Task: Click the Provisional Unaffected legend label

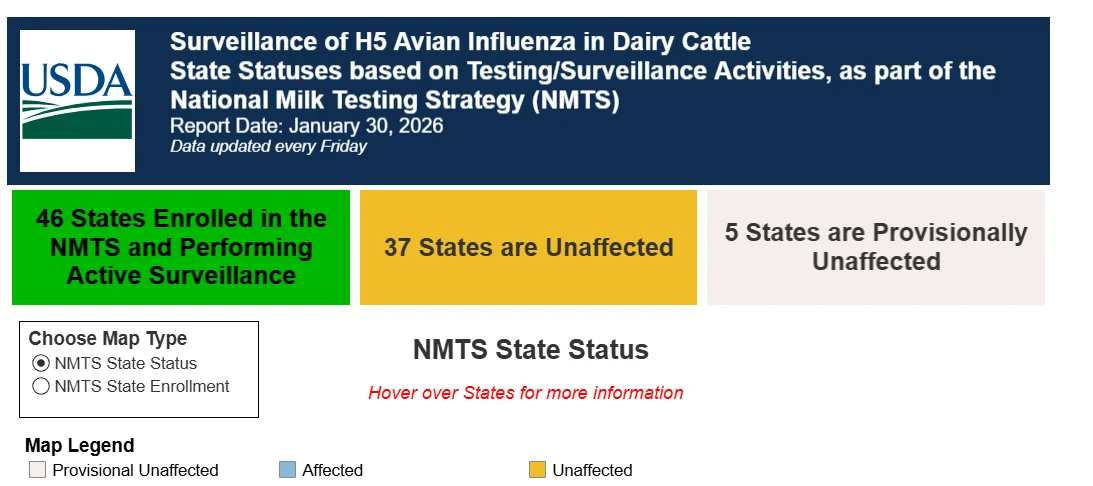Action: pos(135,470)
